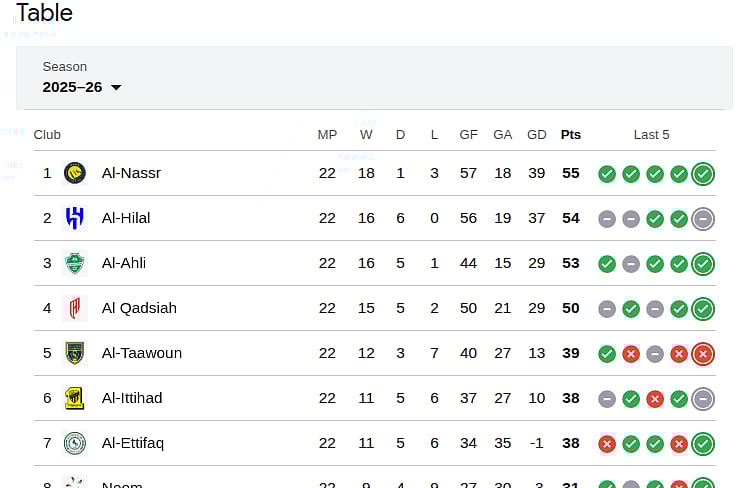
Task: Click the Al-Nassr club crest icon
Action: pyautogui.click(x=75, y=173)
